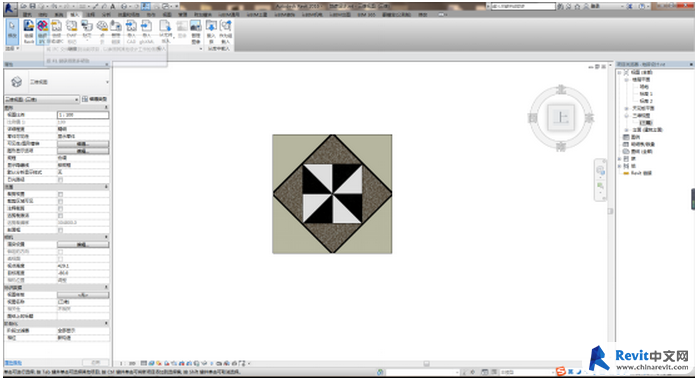Click the Insert from File tool

[165, 32]
